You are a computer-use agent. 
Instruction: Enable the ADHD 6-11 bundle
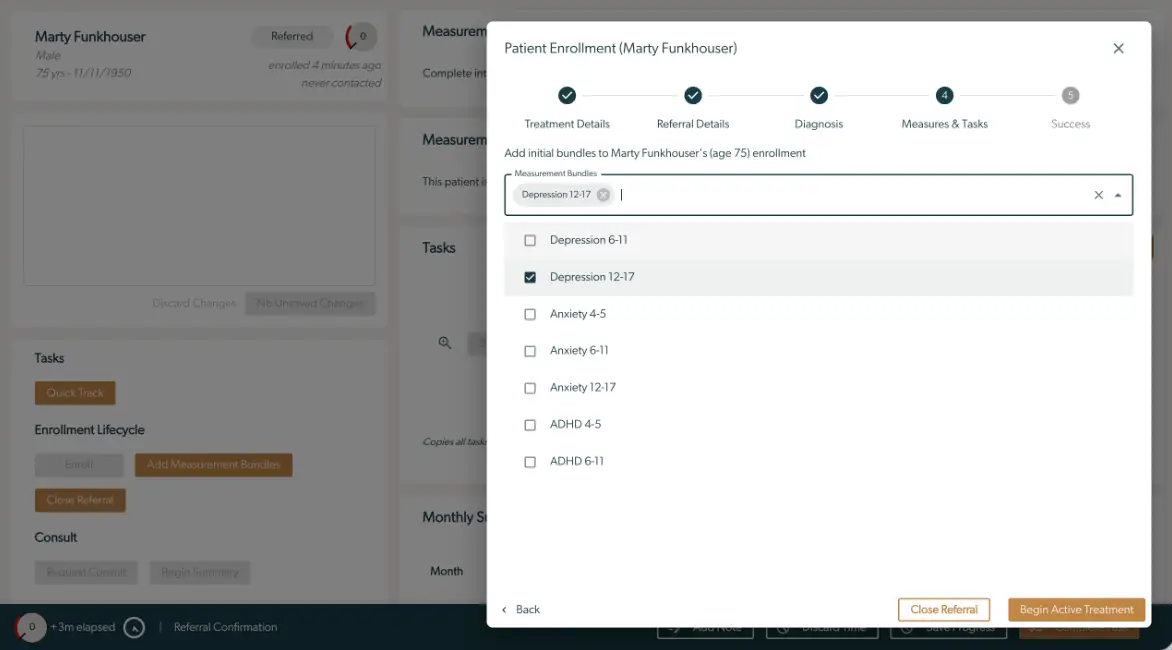point(530,461)
